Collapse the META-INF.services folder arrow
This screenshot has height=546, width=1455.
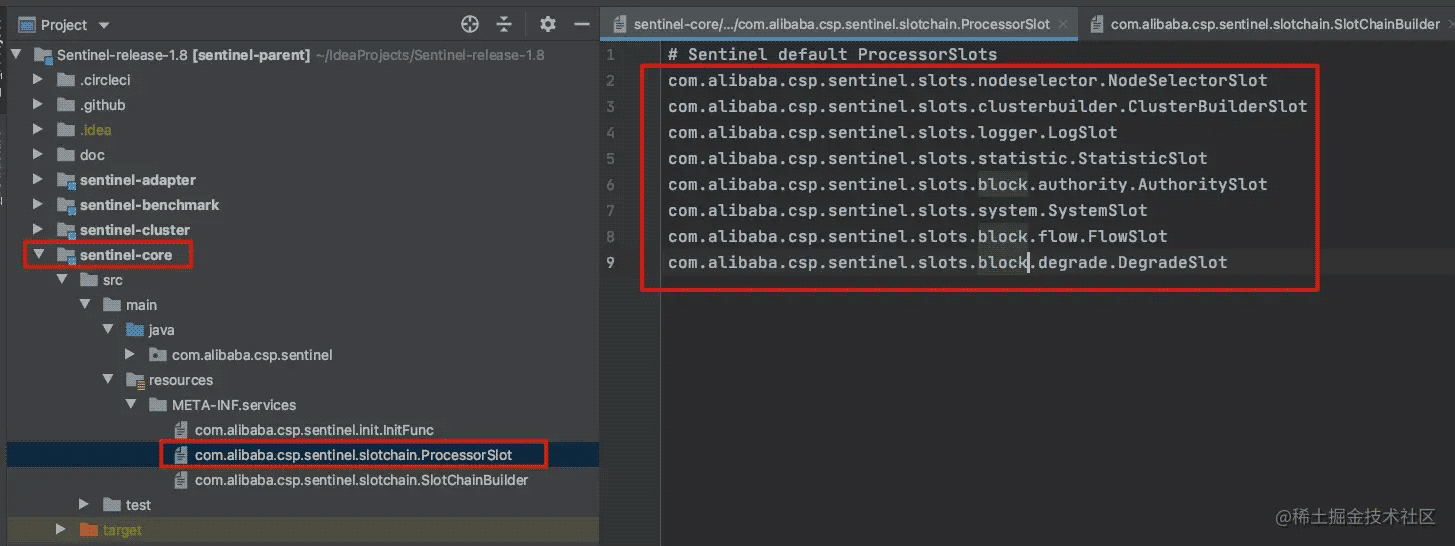pos(130,405)
